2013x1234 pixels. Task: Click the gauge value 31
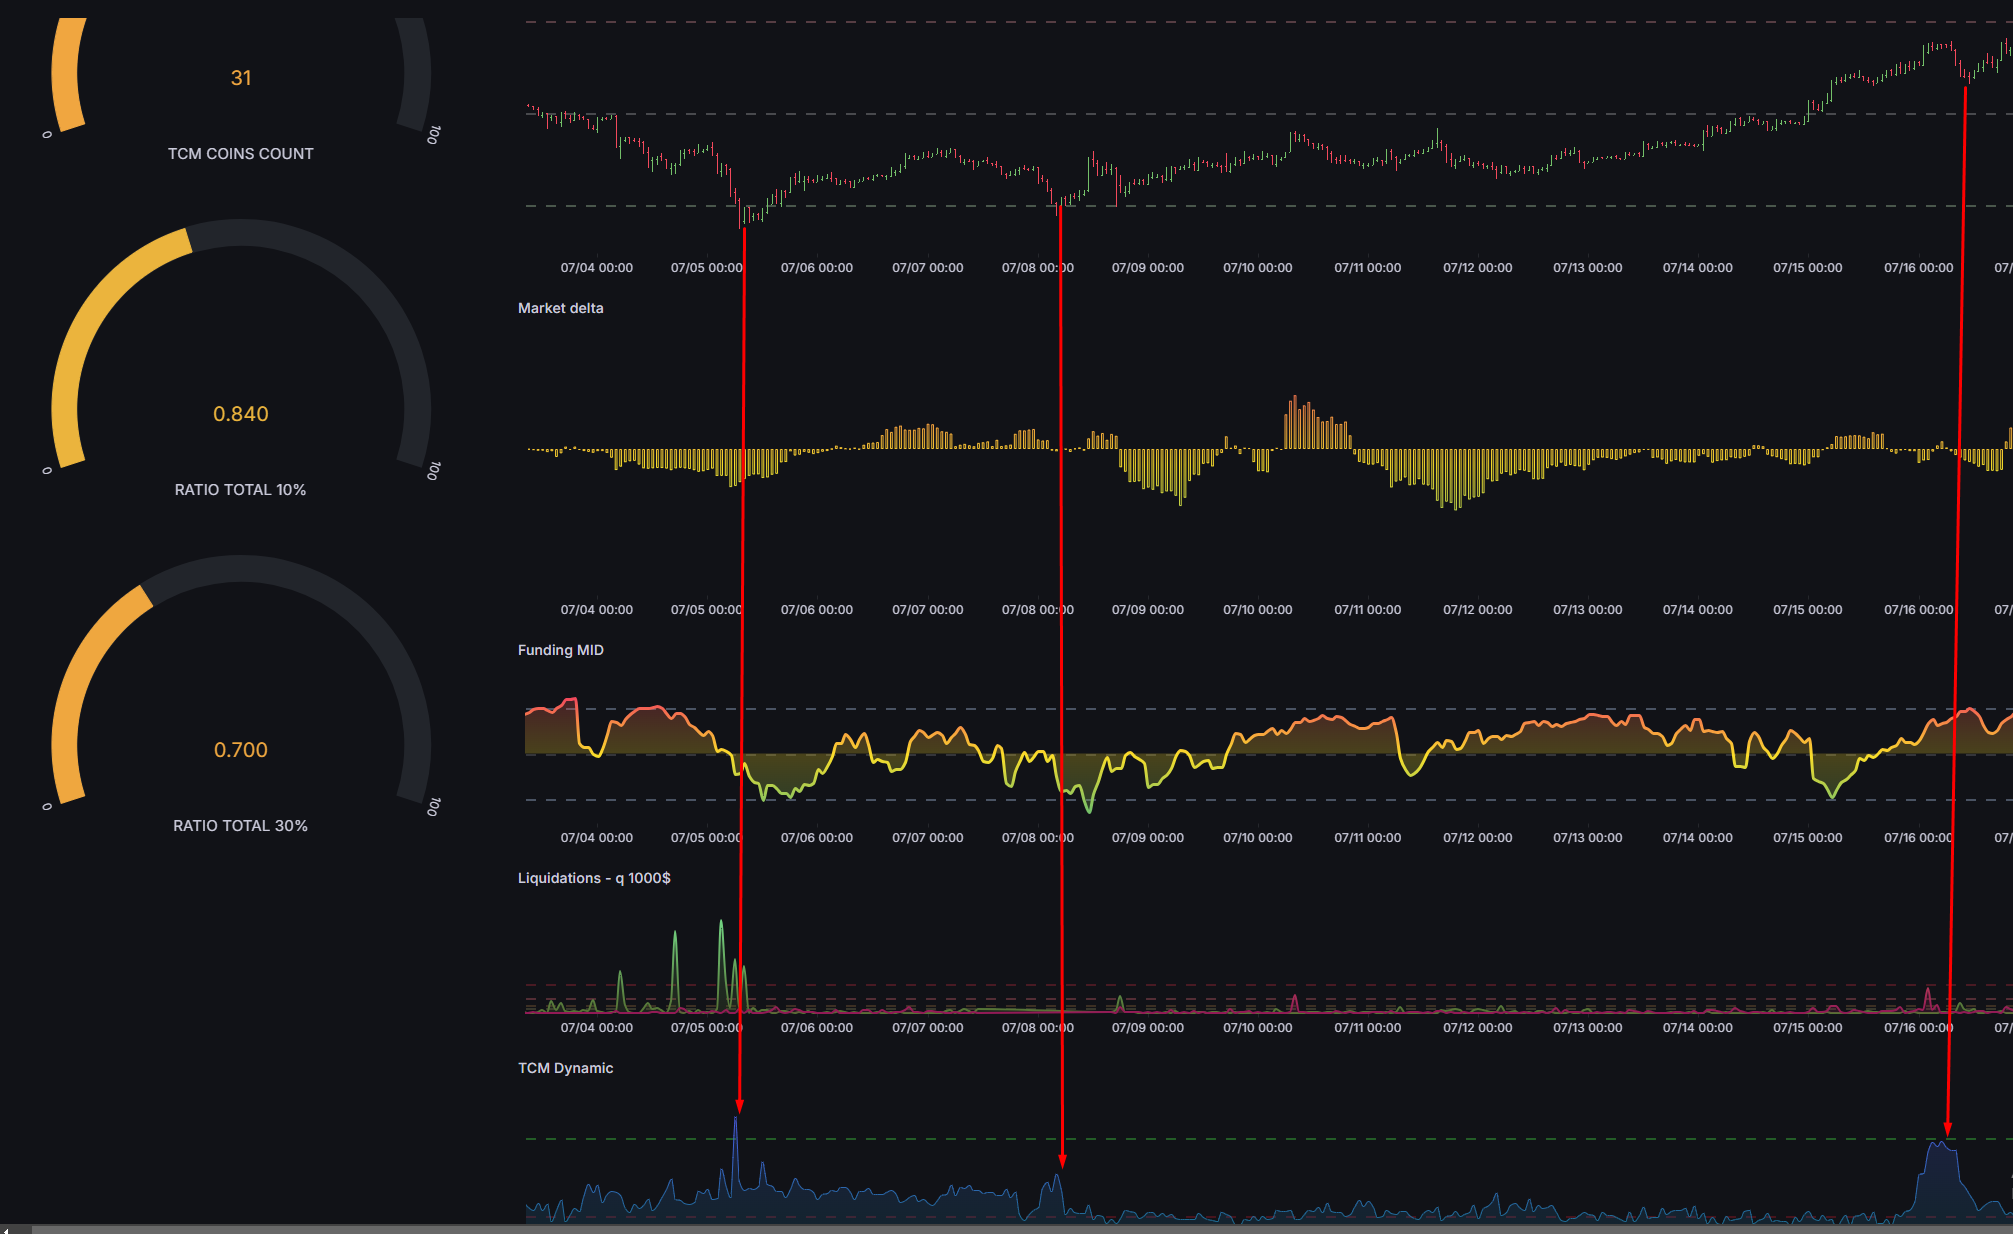(x=241, y=78)
